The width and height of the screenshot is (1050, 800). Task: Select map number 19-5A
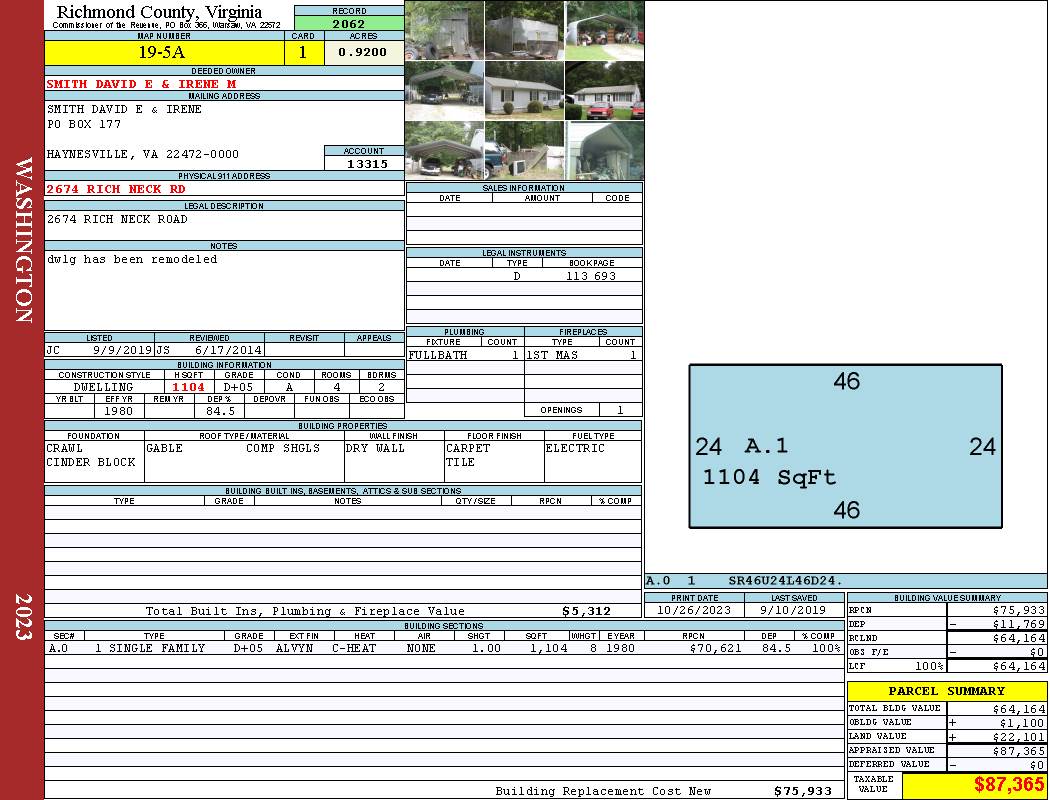tap(161, 52)
